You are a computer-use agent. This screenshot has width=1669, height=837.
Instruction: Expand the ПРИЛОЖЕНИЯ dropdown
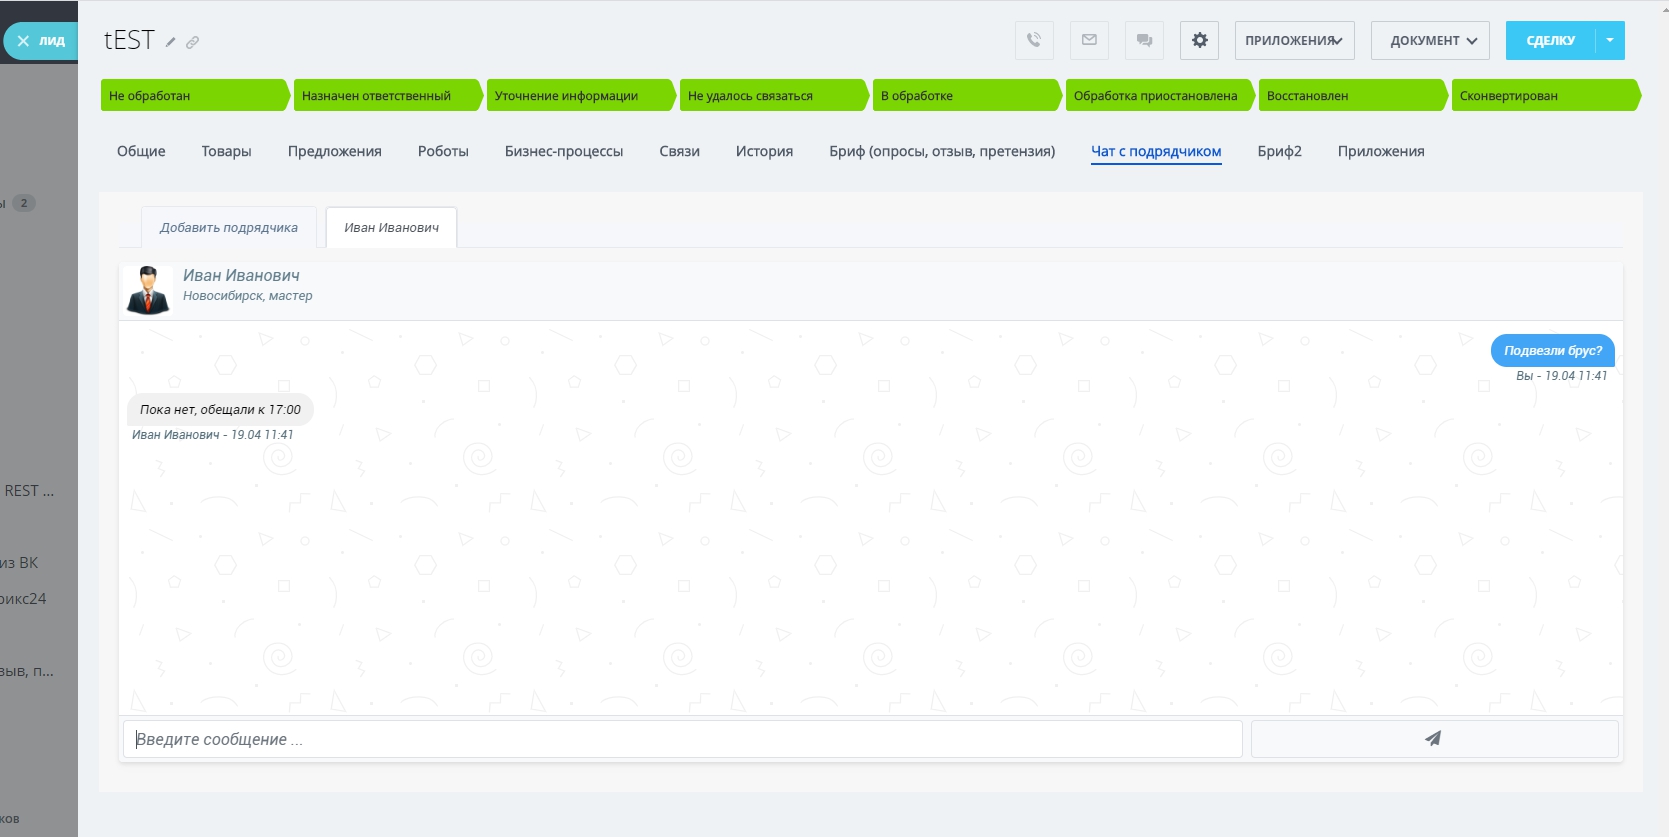coord(1294,40)
